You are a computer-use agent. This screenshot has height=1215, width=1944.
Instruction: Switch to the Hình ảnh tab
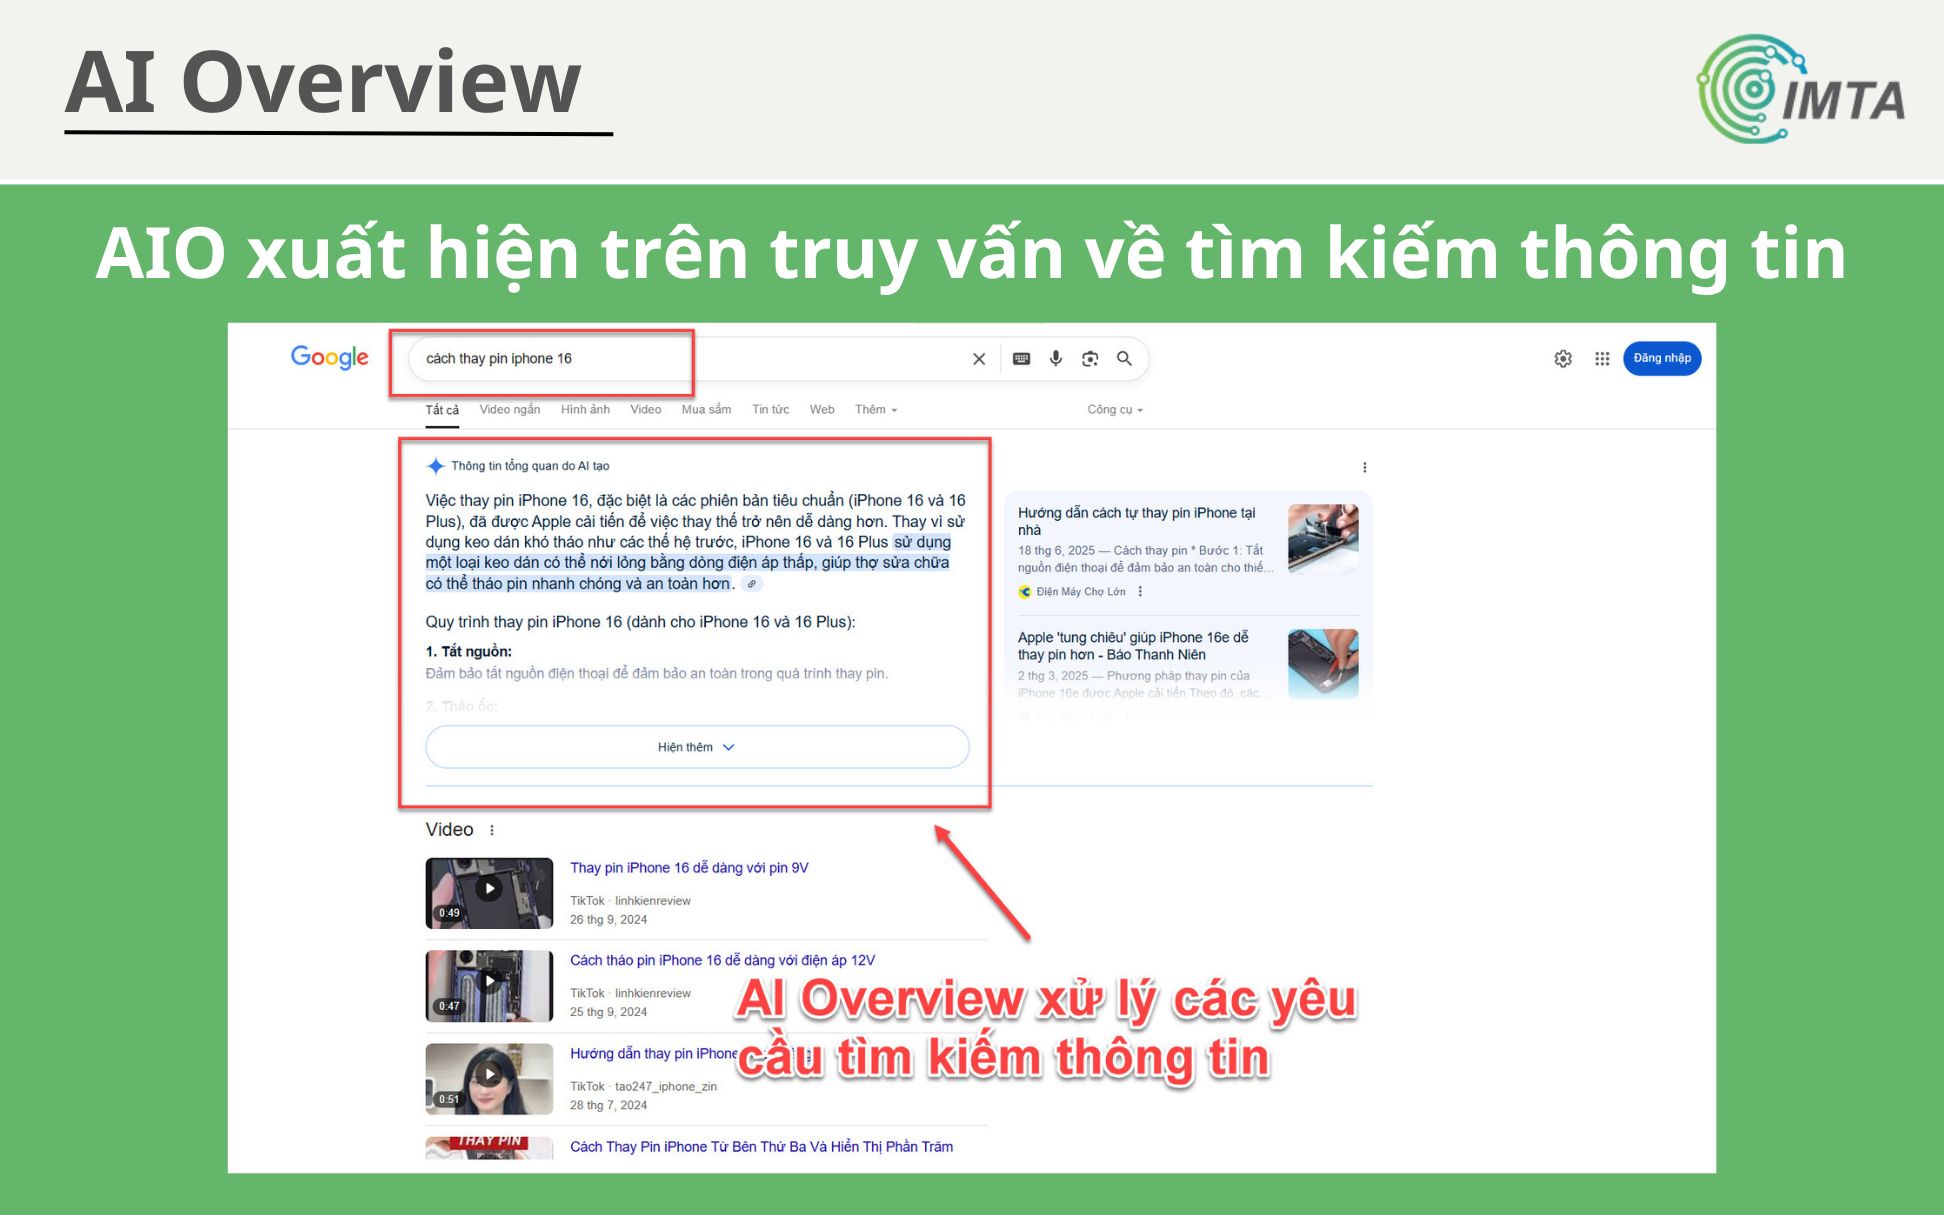click(585, 410)
